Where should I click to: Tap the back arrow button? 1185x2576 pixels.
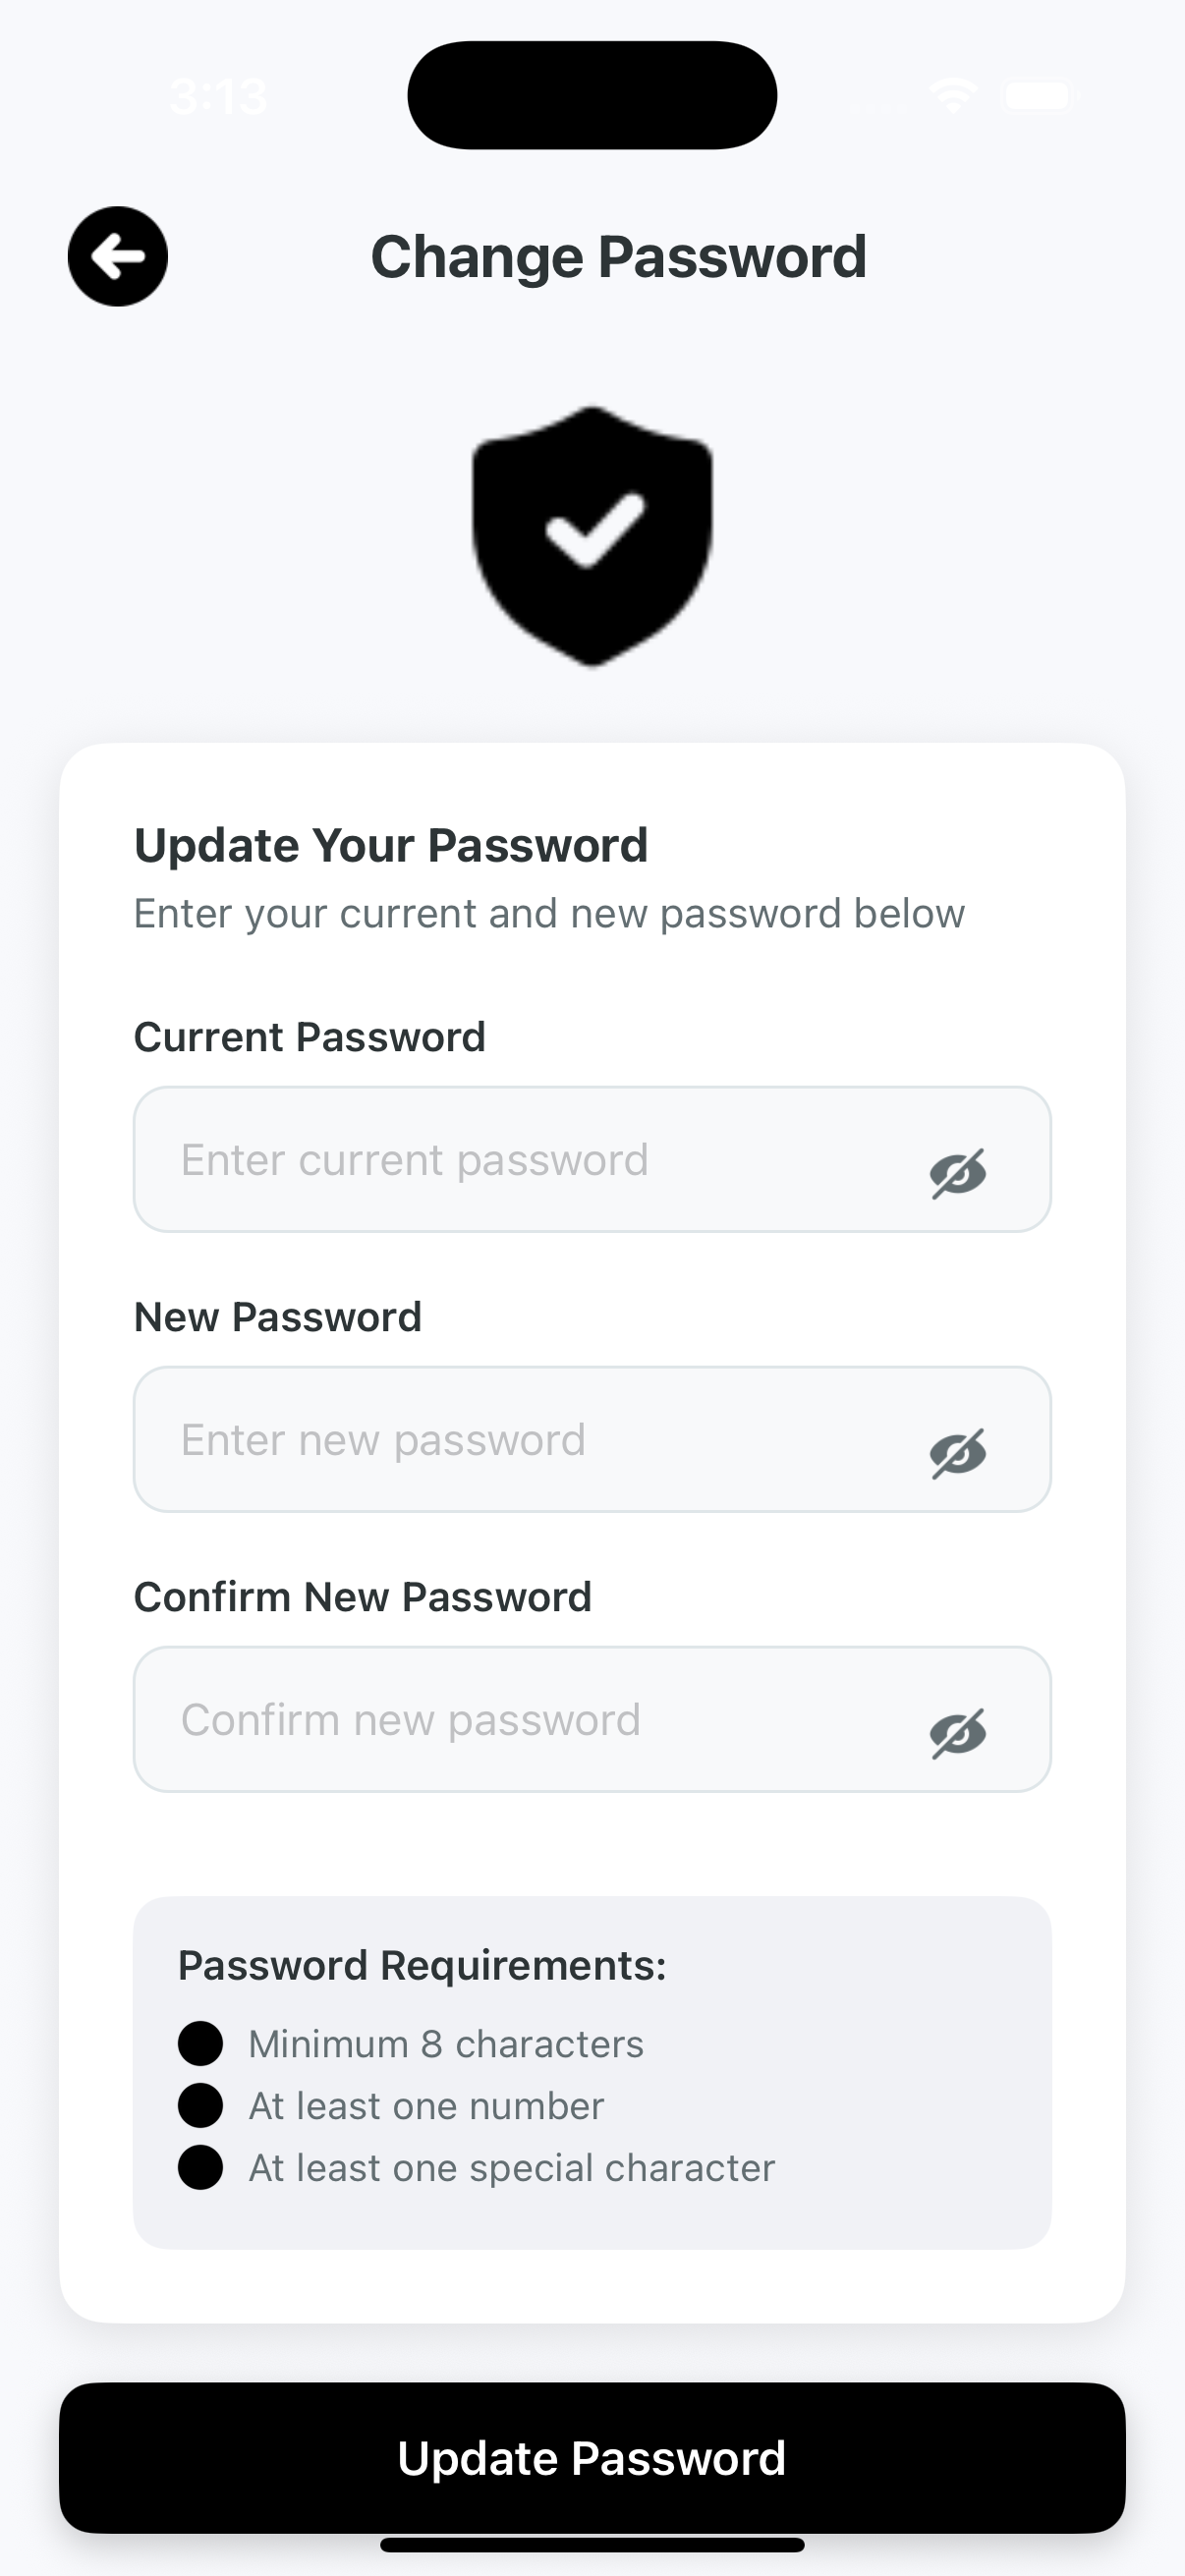pyautogui.click(x=118, y=257)
